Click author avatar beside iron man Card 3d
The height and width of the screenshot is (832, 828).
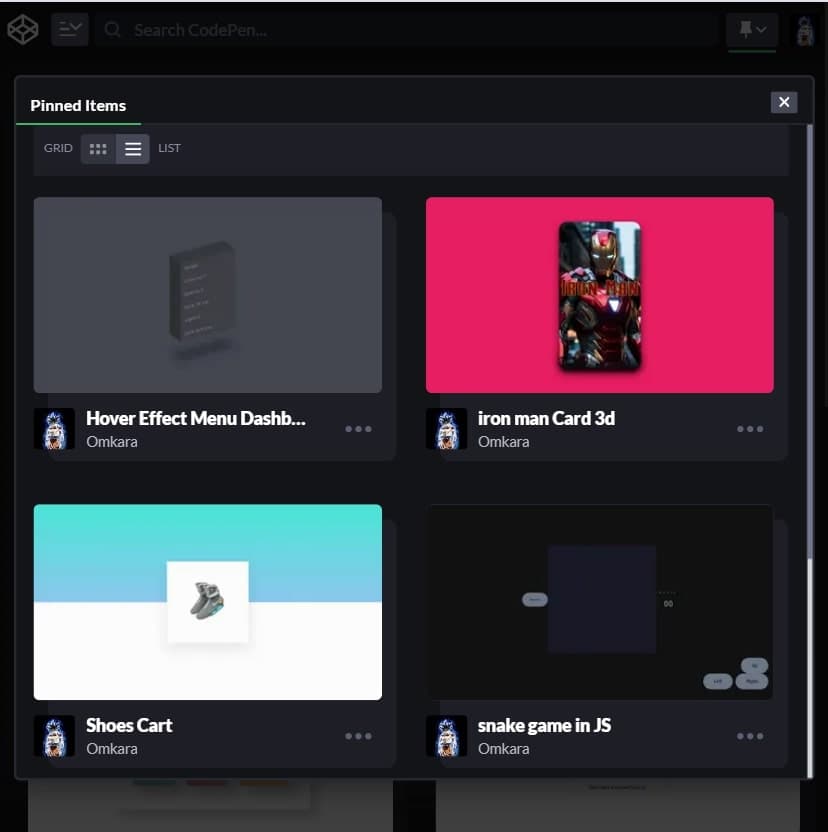point(446,429)
